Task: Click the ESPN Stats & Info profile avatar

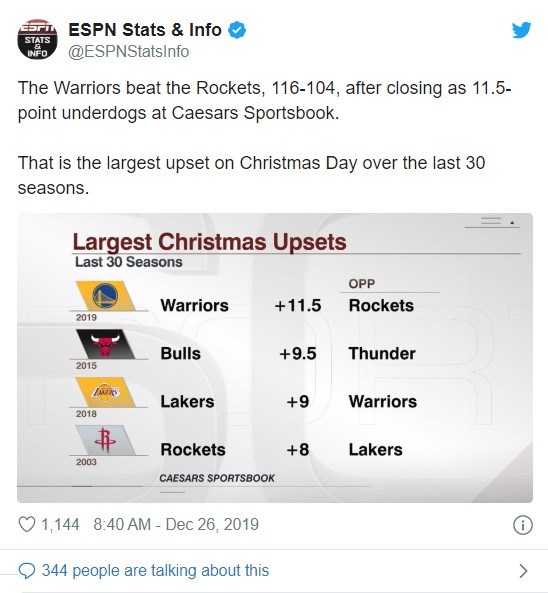Action: click(37, 39)
